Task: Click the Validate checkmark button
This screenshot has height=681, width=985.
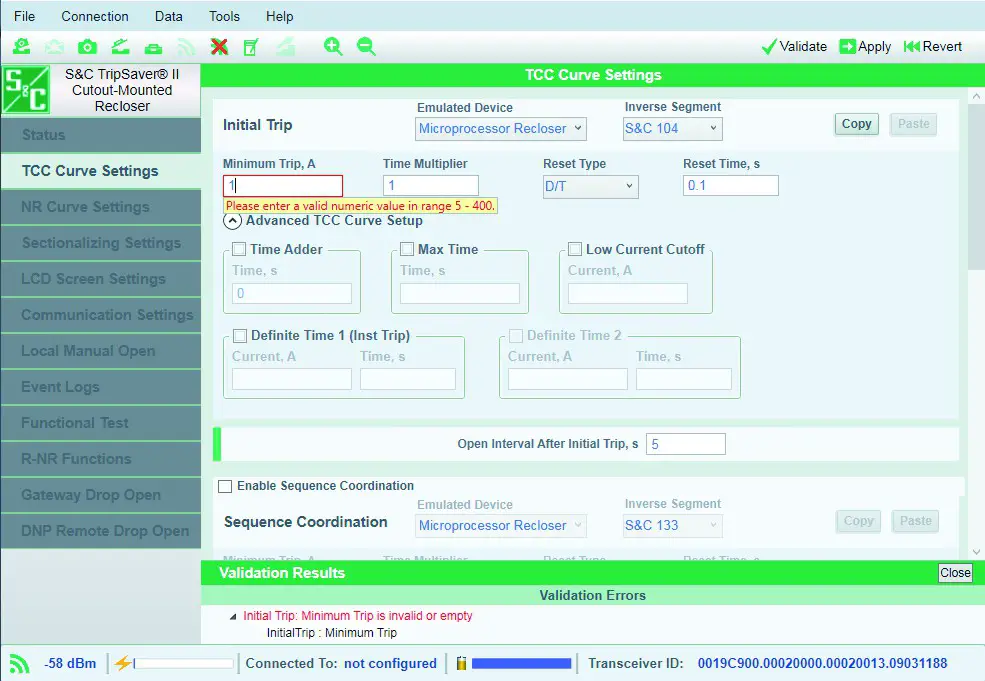Action: pos(794,46)
